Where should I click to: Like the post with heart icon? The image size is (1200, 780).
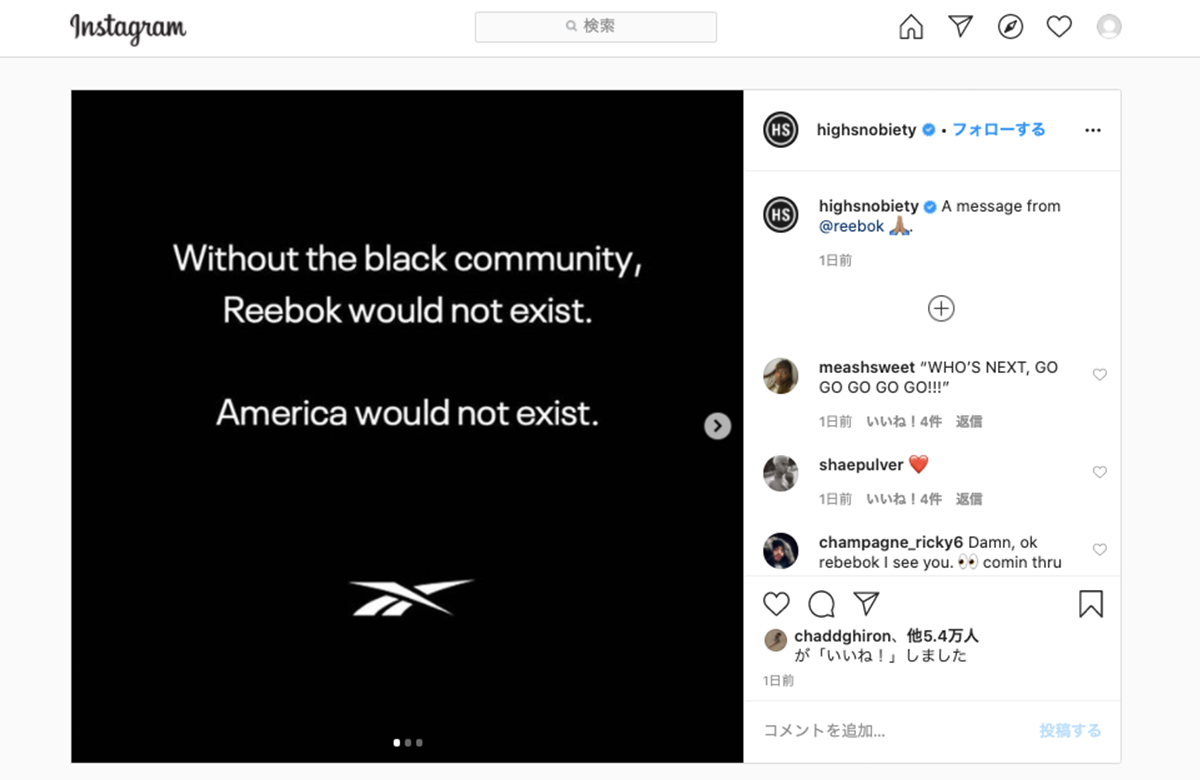[x=776, y=604]
